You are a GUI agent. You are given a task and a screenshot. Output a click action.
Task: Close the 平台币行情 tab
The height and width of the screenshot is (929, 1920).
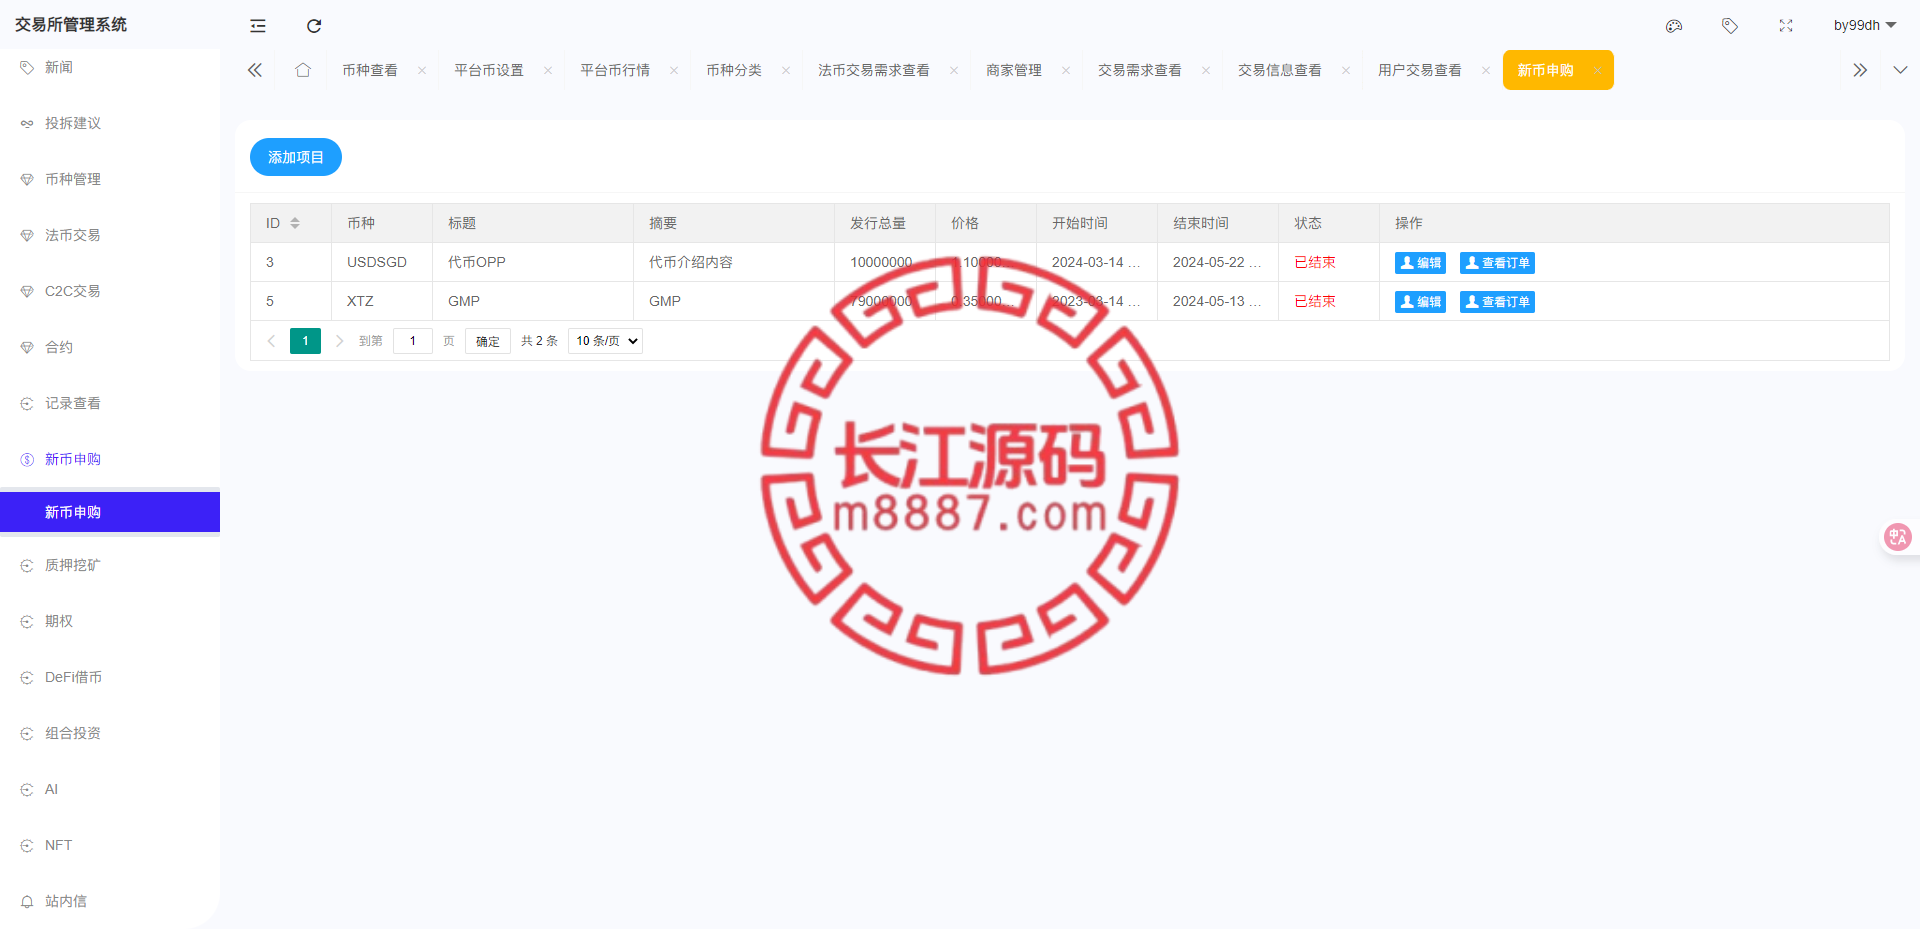(x=674, y=70)
